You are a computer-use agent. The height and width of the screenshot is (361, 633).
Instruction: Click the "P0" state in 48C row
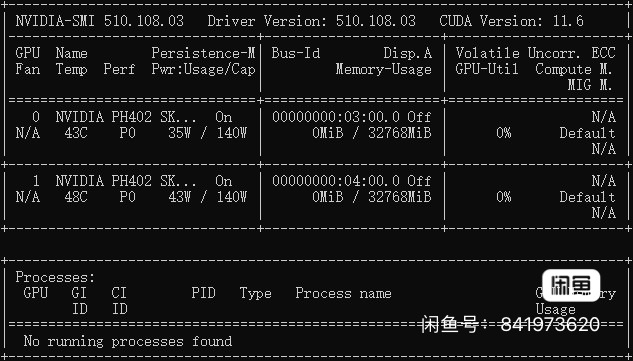[128, 197]
